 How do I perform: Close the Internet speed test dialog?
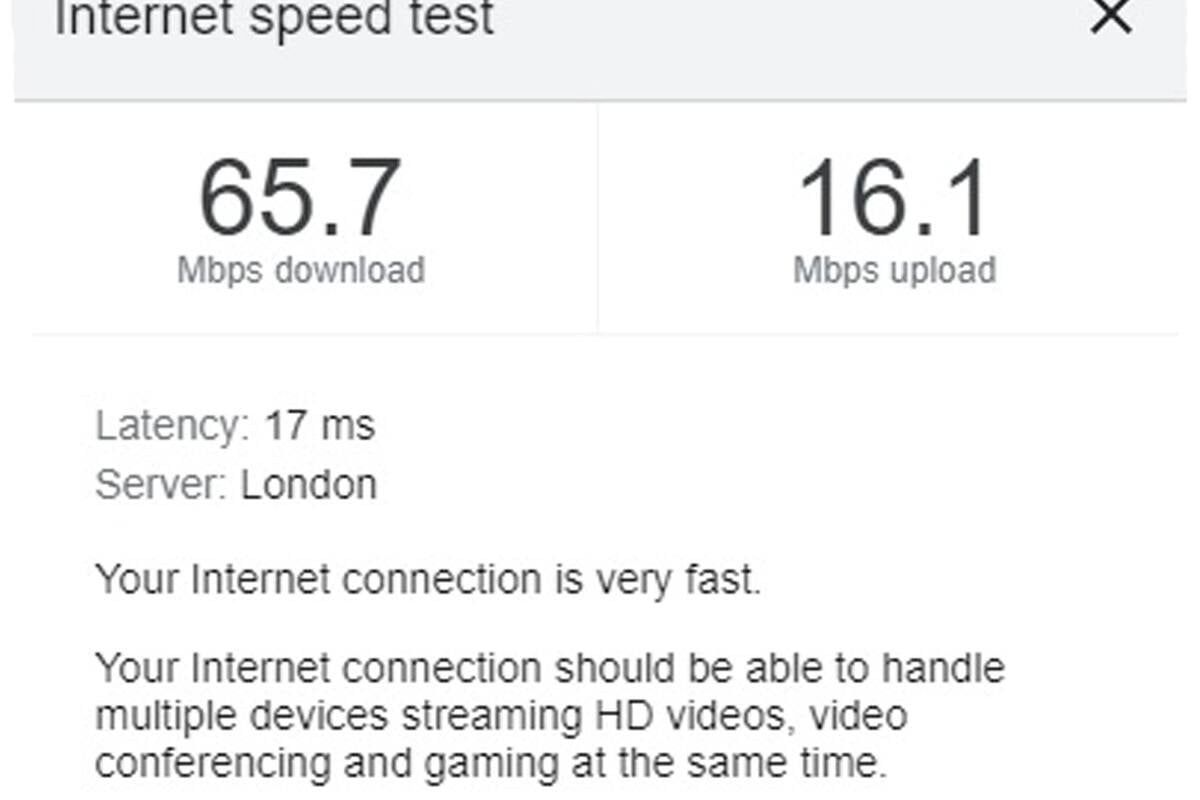point(1110,17)
